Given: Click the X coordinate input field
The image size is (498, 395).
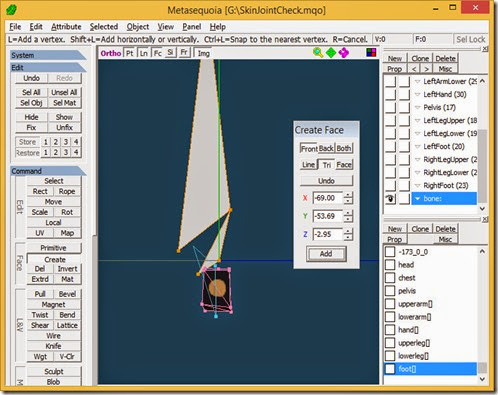Looking at the screenshot, I should pyautogui.click(x=328, y=198).
